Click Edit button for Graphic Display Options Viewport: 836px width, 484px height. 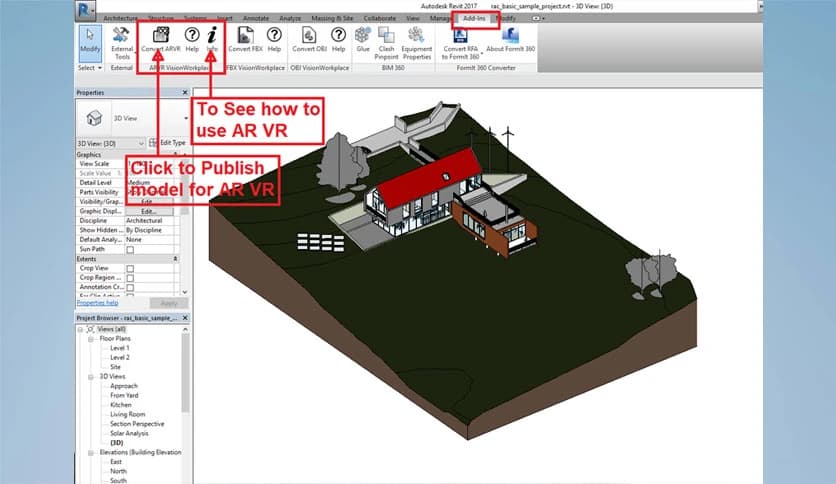tap(149, 212)
